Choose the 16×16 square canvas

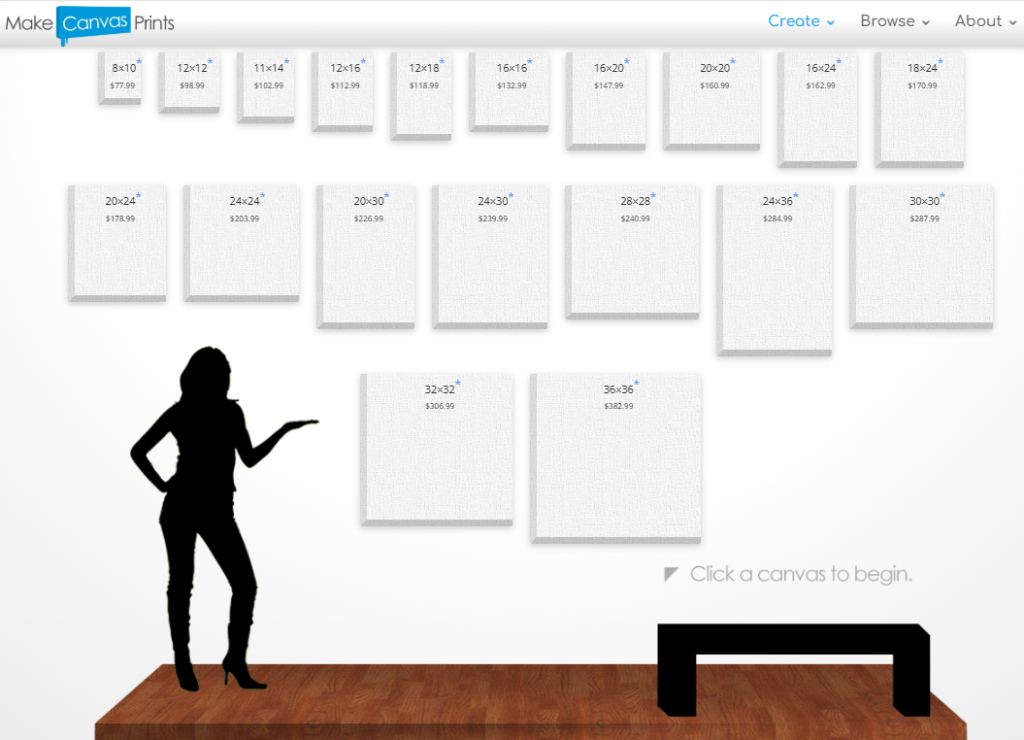pos(510,90)
